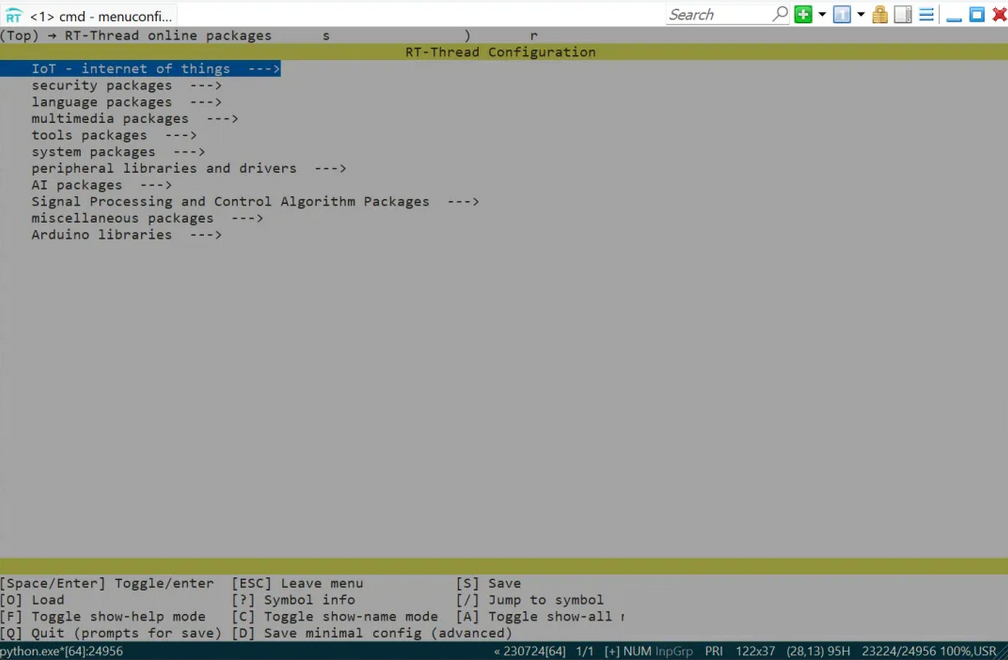Image resolution: width=1008 pixels, height=660 pixels.
Task: Enter IoT - internet of things menu
Action: click(140, 69)
